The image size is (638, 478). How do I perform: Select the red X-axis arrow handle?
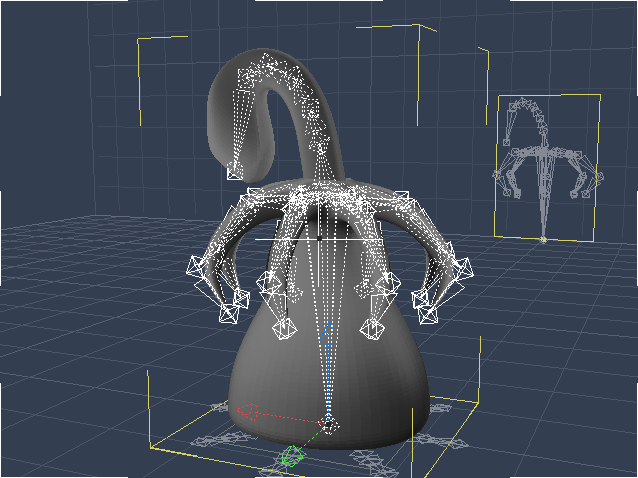[248, 412]
